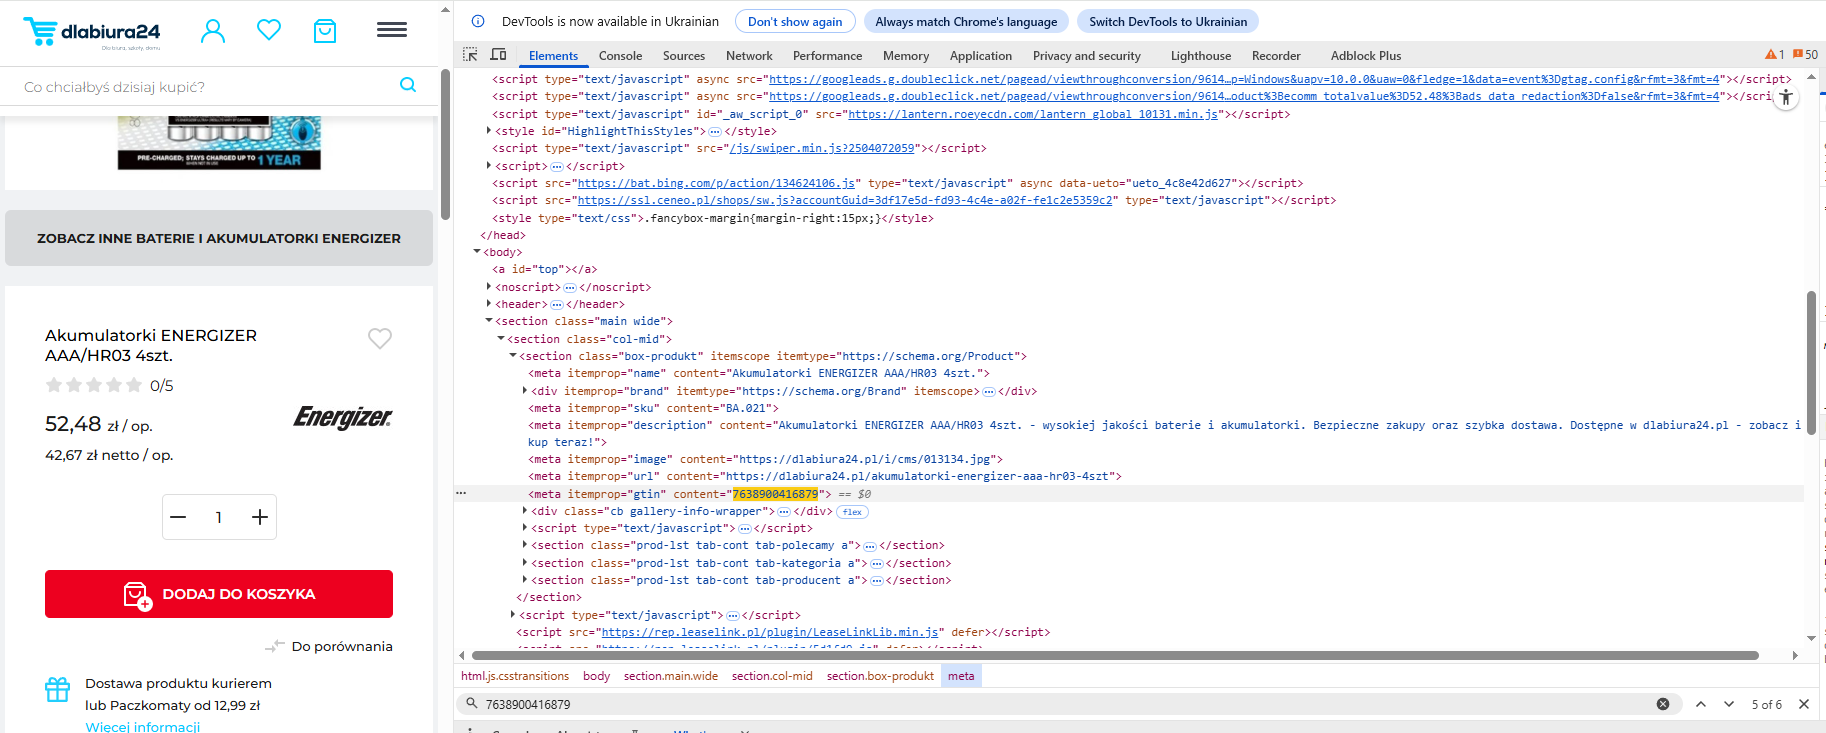Open 'Więcej informacji' delivery link
This screenshot has height=733, width=1826.
[x=143, y=726]
